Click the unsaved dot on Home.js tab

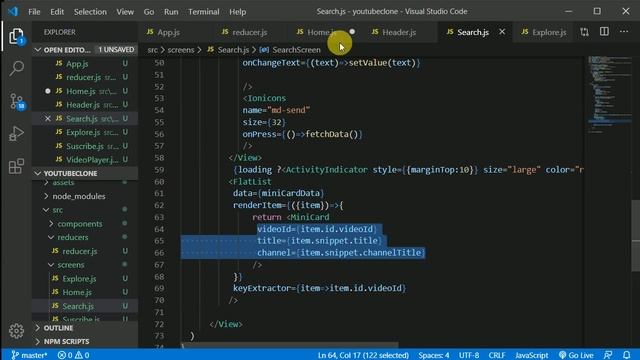click(x=352, y=32)
